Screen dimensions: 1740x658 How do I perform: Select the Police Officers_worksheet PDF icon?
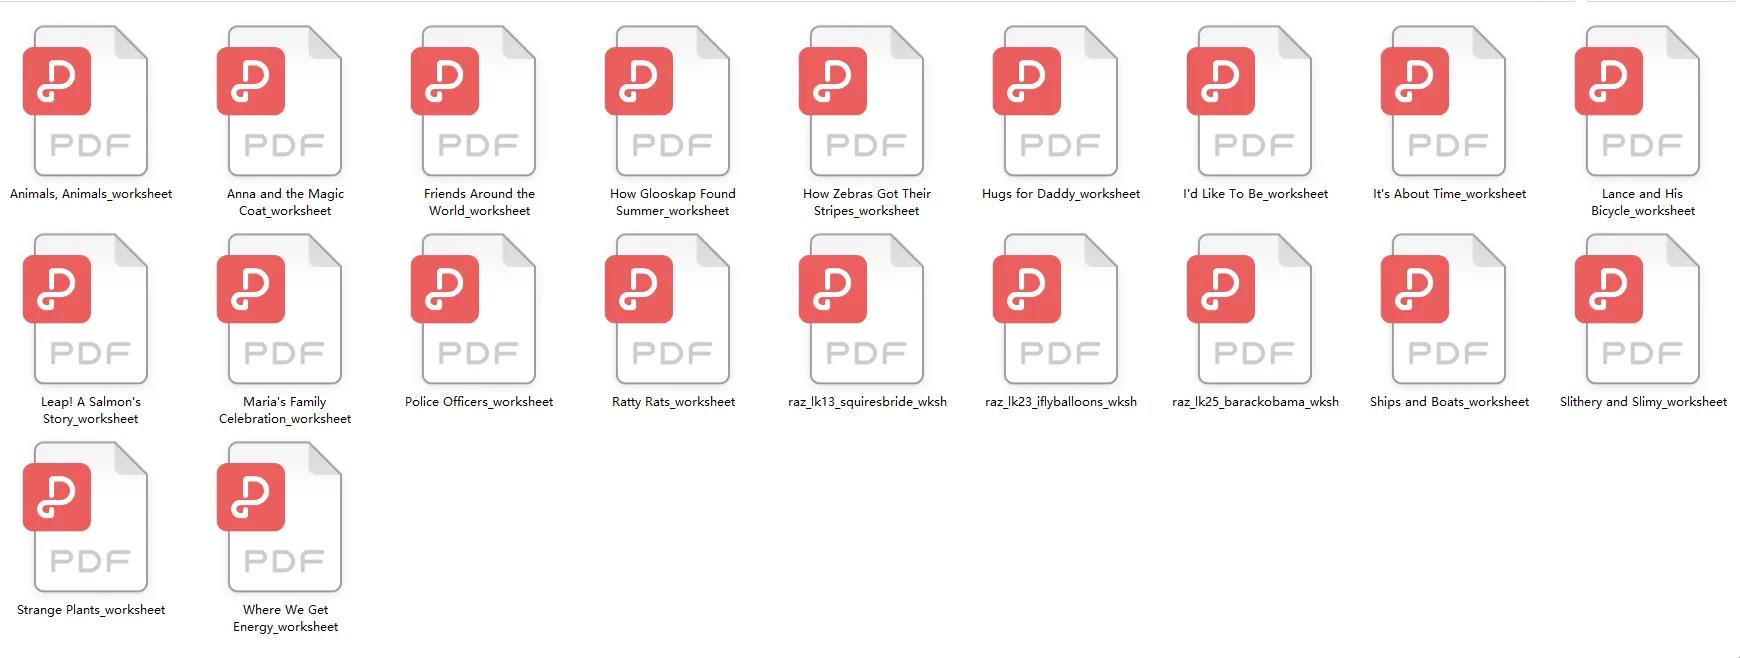[473, 309]
